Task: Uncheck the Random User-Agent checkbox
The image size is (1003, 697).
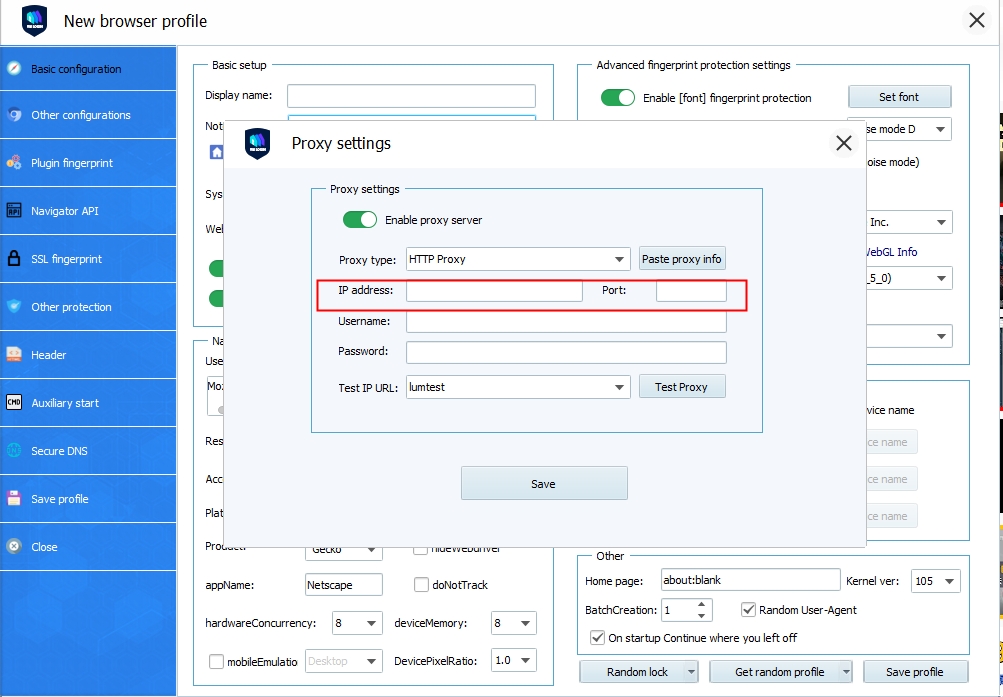Action: [748, 610]
